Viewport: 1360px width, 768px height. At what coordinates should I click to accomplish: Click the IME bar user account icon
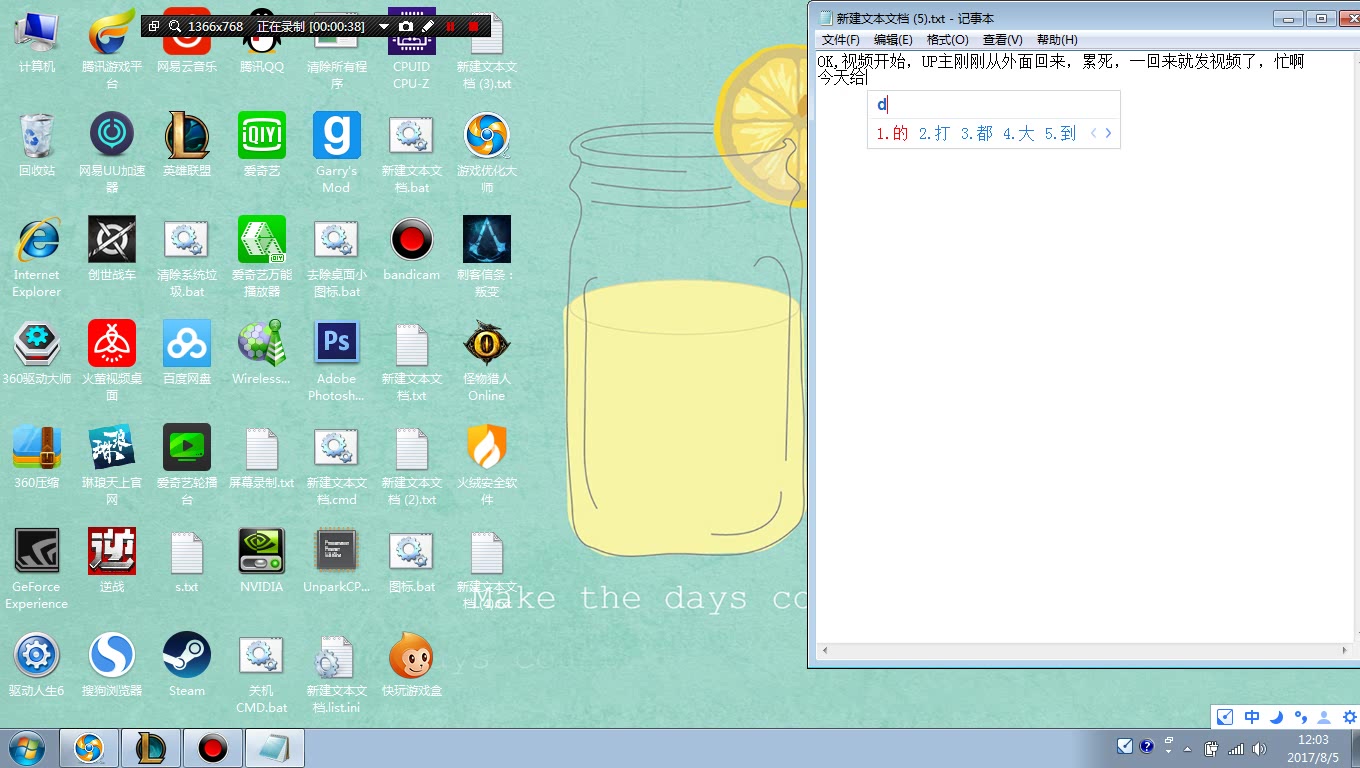pyautogui.click(x=1324, y=716)
